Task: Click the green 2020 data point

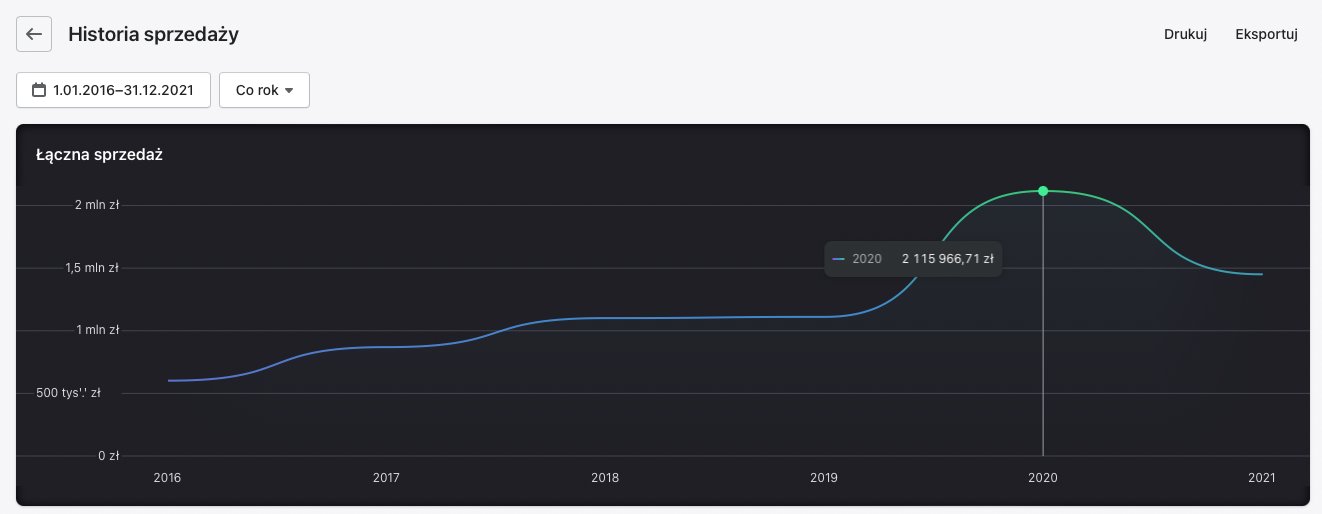Action: (x=1043, y=191)
